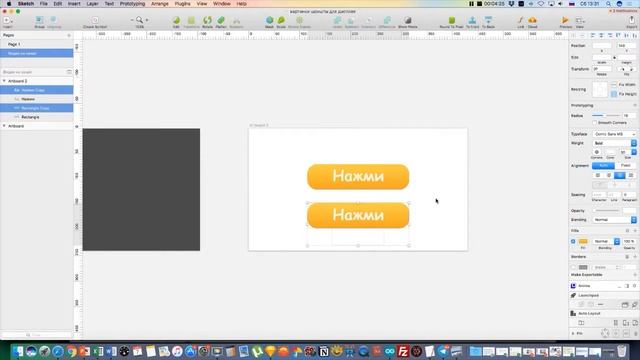The image size is (640, 360).
Task: Select the Transform tool icon
Action: tap(191, 21)
